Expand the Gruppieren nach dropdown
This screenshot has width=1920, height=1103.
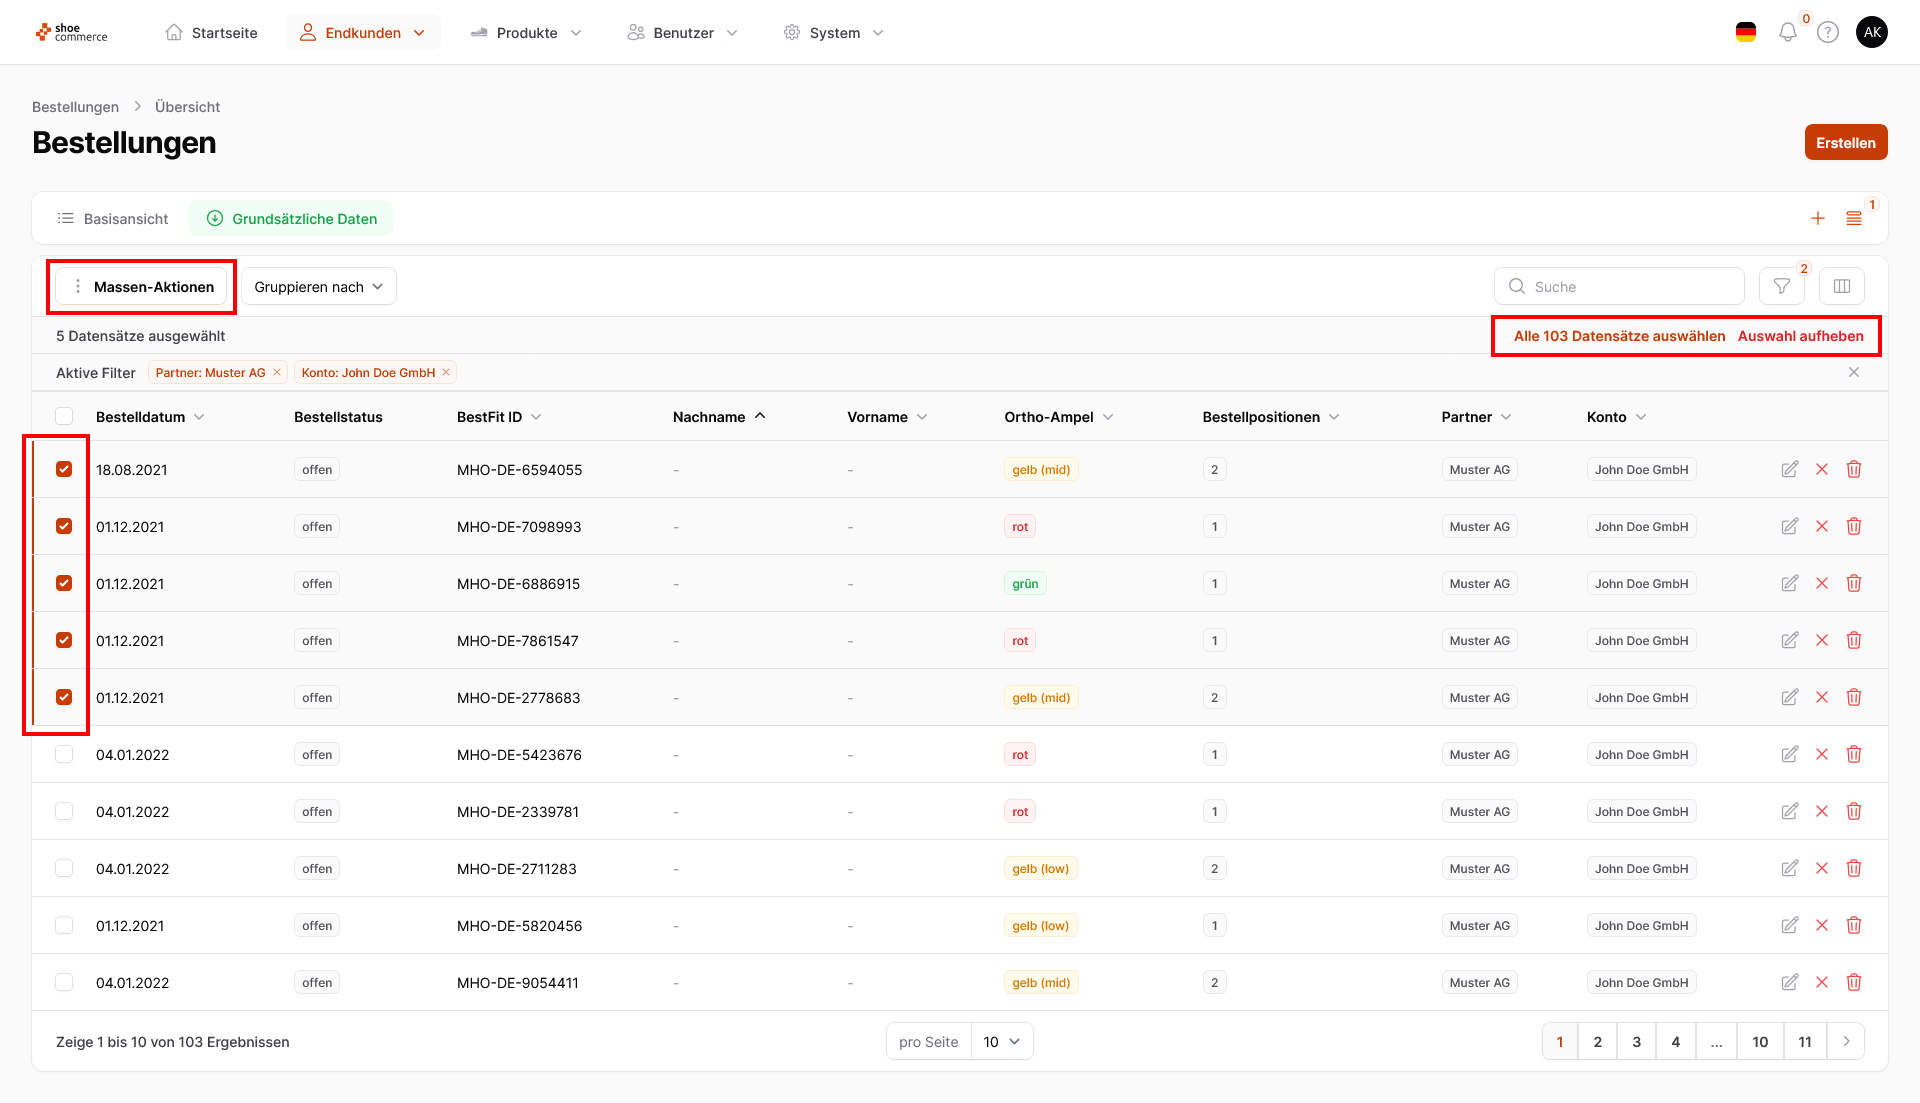click(x=318, y=287)
